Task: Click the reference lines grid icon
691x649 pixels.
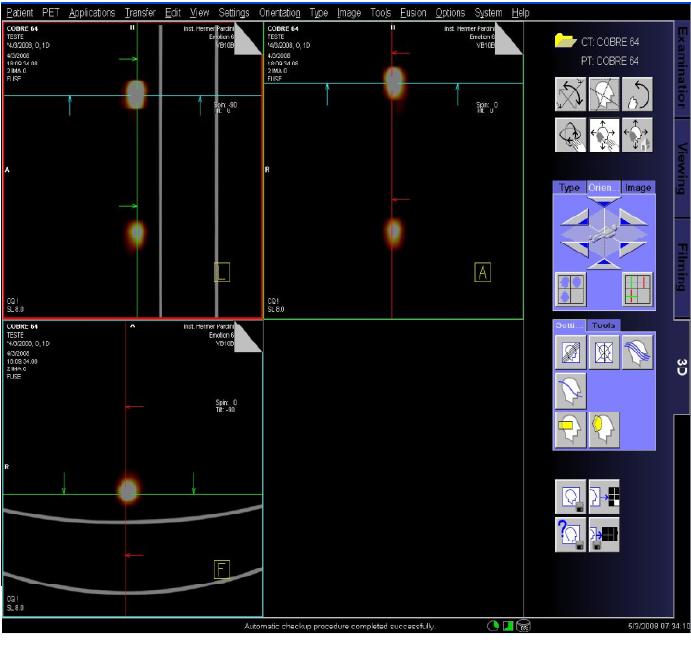Action: point(637,289)
